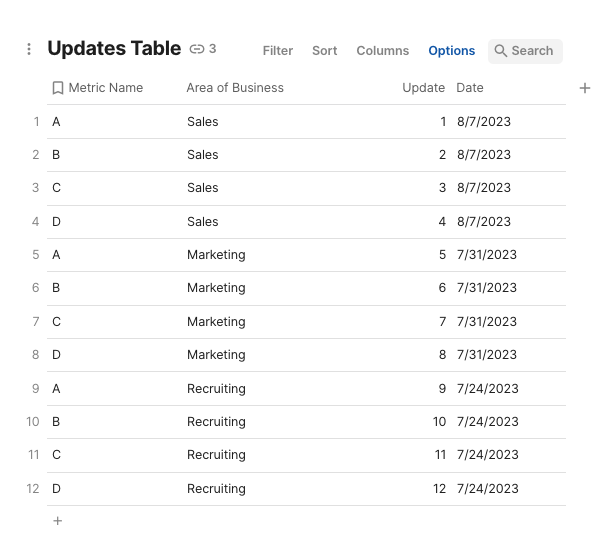Open the table Options panel
Image resolution: width=606 pixels, height=538 pixels.
point(451,51)
